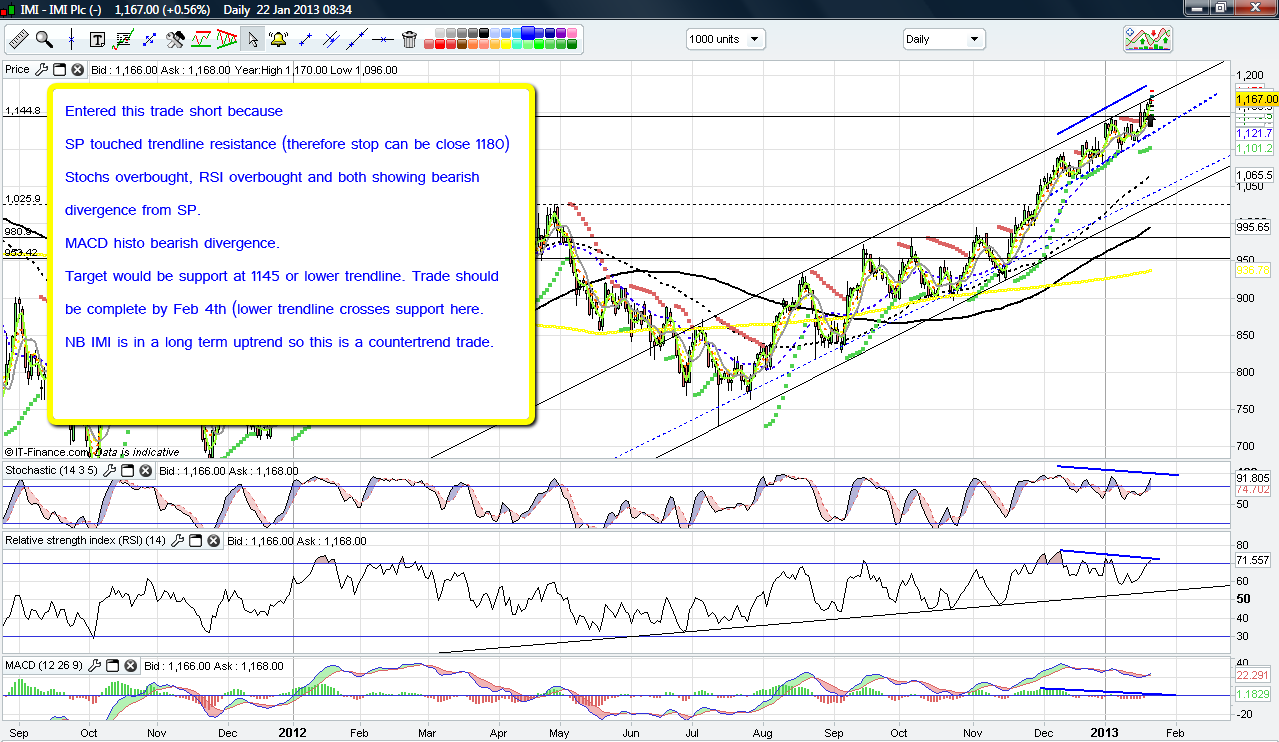The image size is (1279, 742).
Task: Open the indicators chart button top right
Action: coord(1147,39)
